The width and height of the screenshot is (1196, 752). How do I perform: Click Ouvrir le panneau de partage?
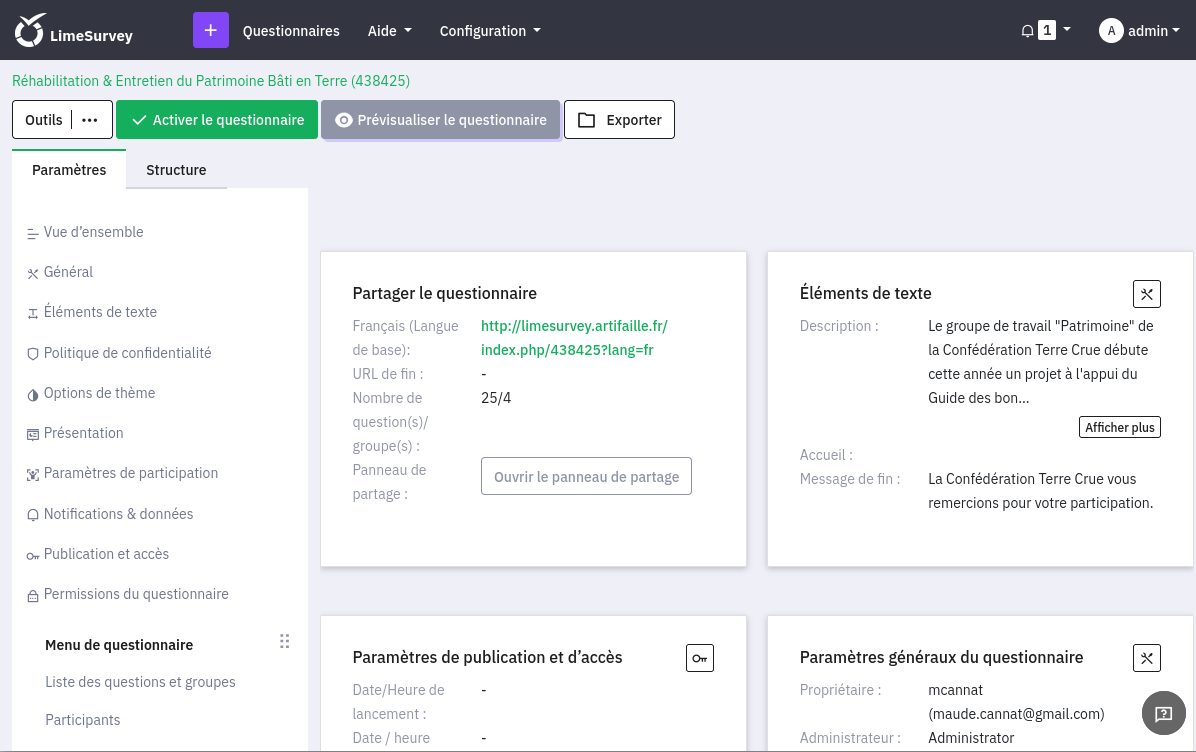click(x=586, y=476)
